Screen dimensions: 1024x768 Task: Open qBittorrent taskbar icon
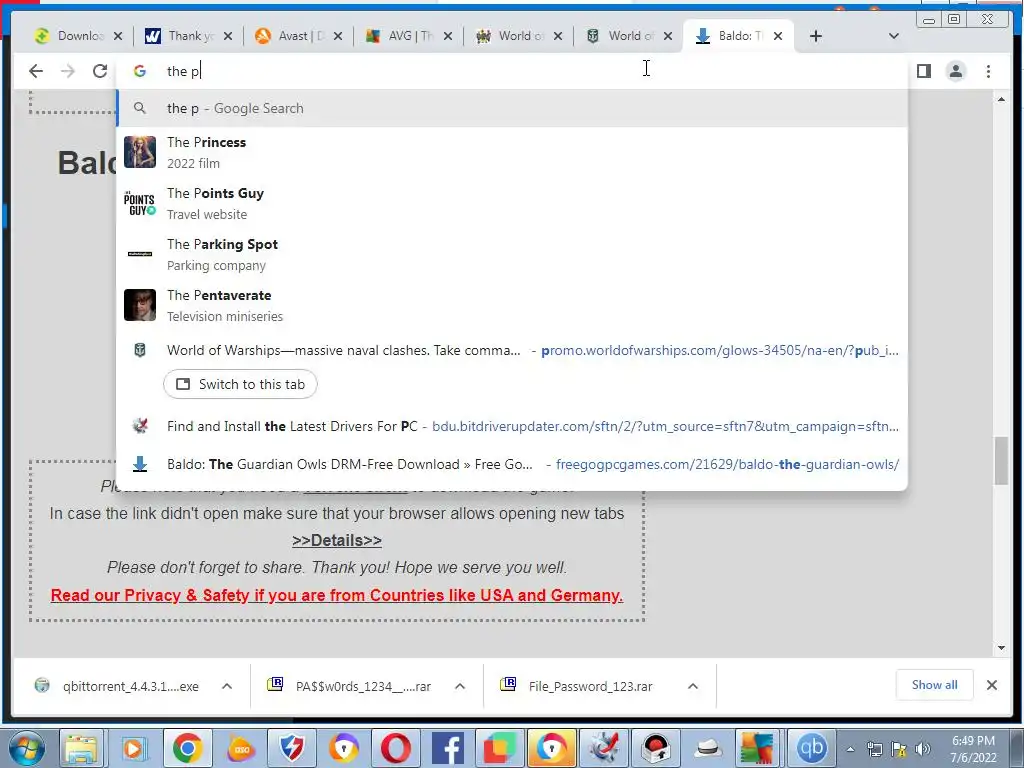click(811, 748)
